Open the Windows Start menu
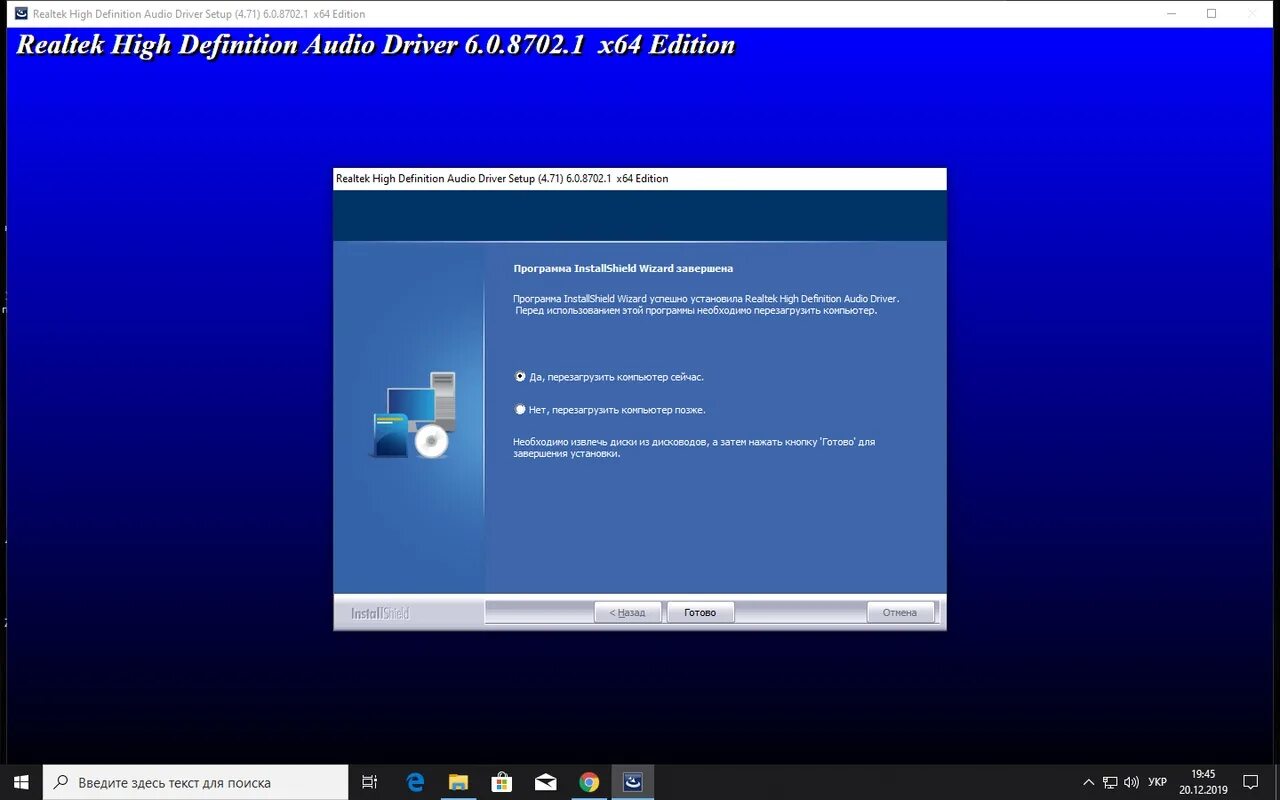Viewport: 1280px width, 800px height. [x=21, y=782]
